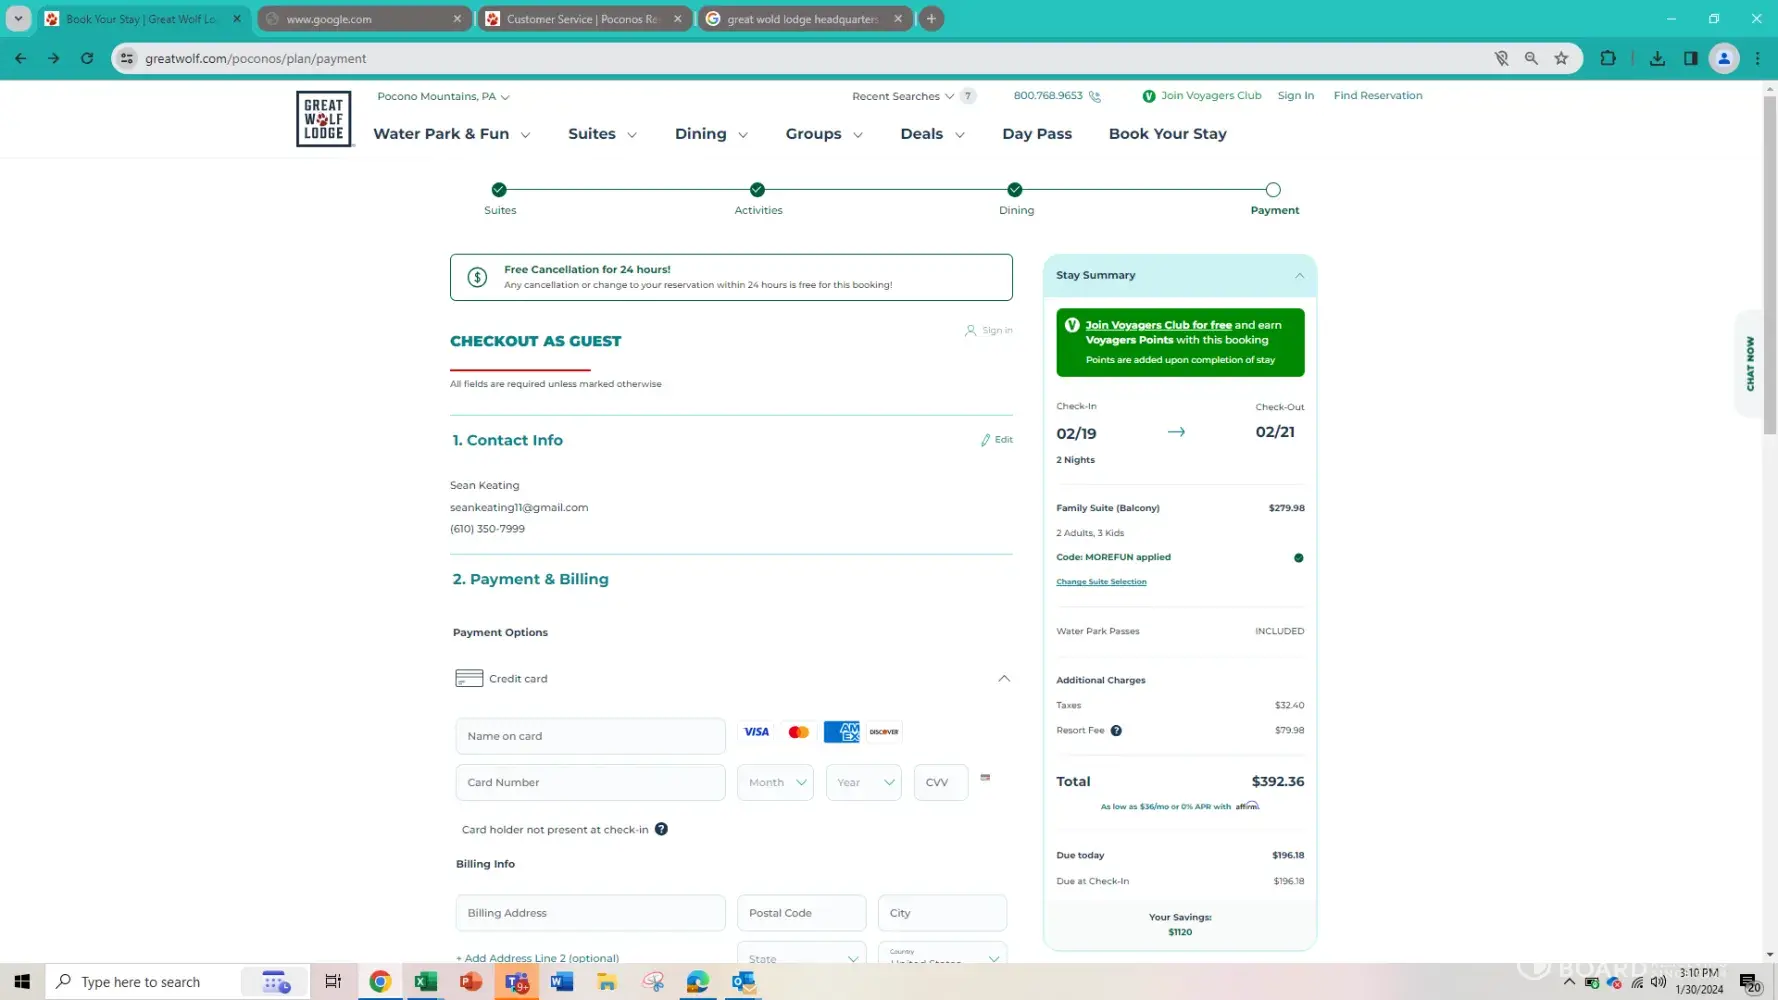Click the Billing Address field
Screen dimensions: 1778x1000
(x=590, y=913)
